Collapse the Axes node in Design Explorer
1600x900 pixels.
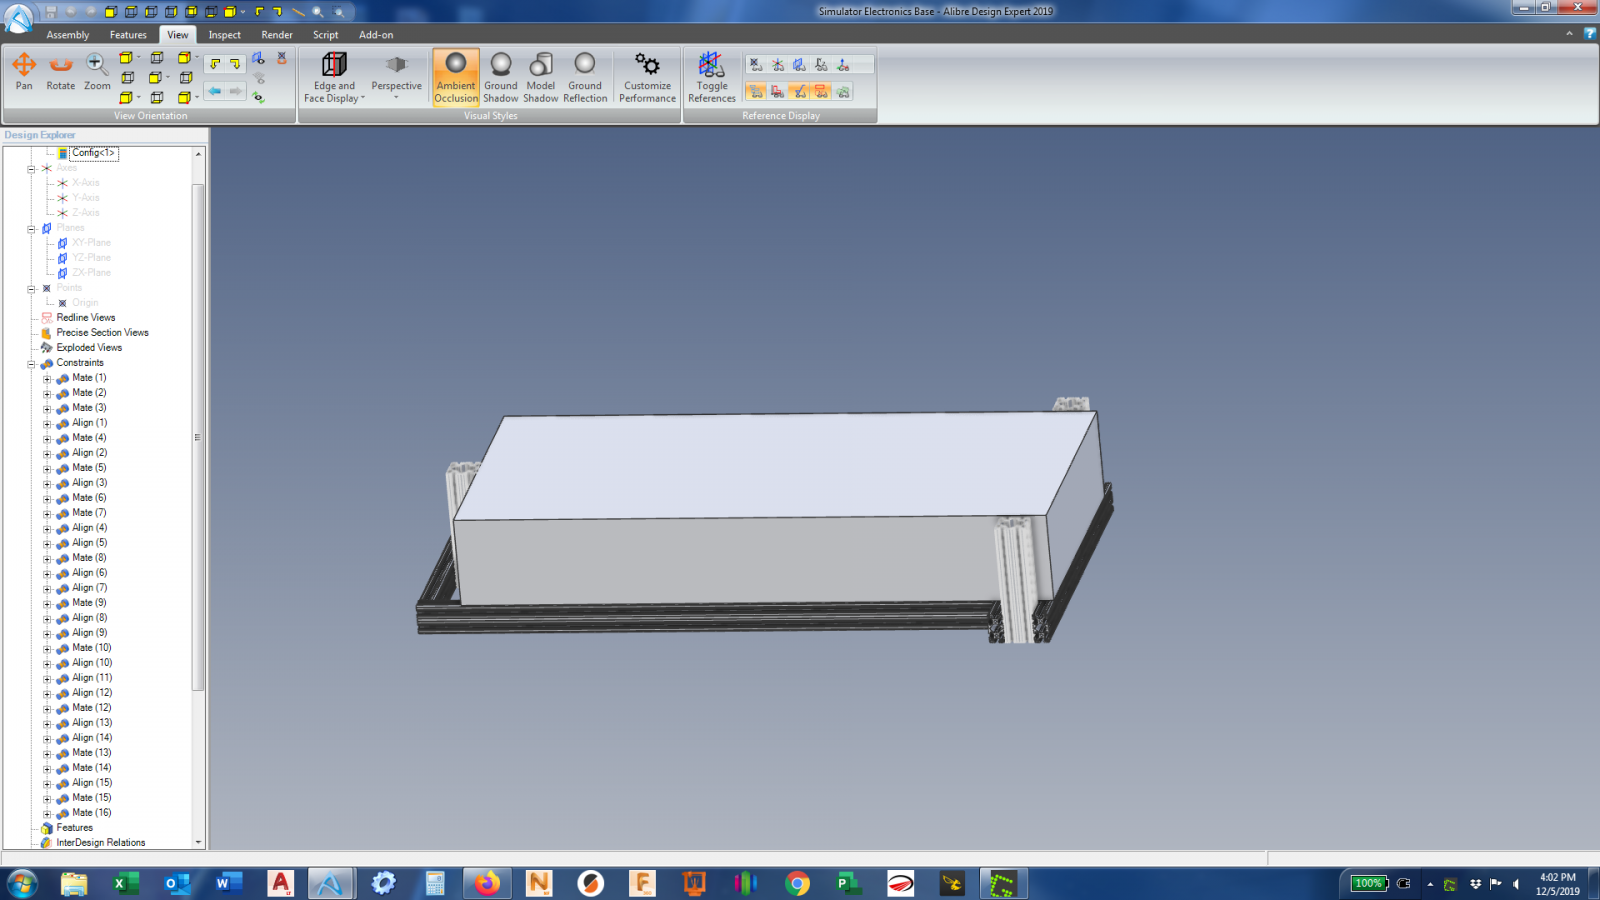(x=31, y=169)
